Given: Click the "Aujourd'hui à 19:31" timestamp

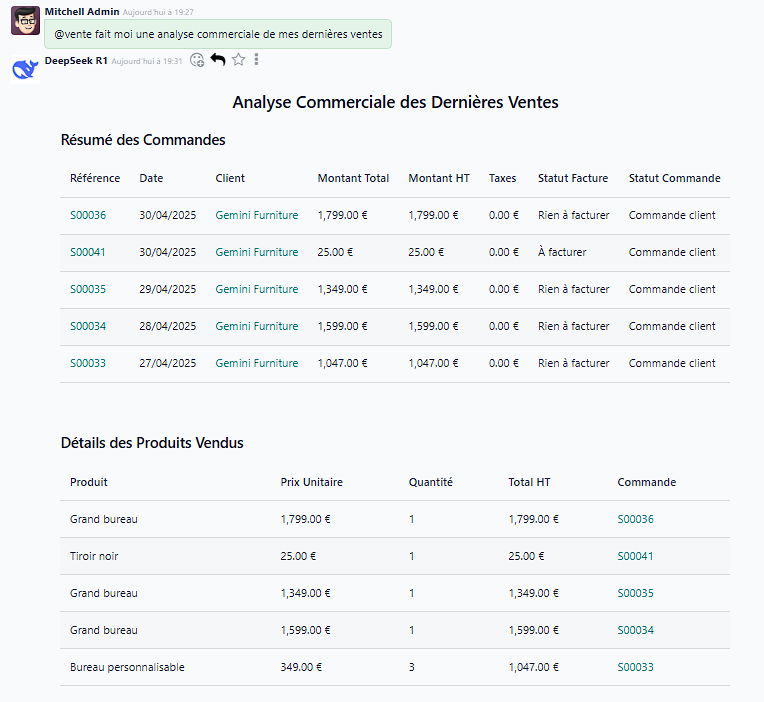Looking at the screenshot, I should coord(147,61).
